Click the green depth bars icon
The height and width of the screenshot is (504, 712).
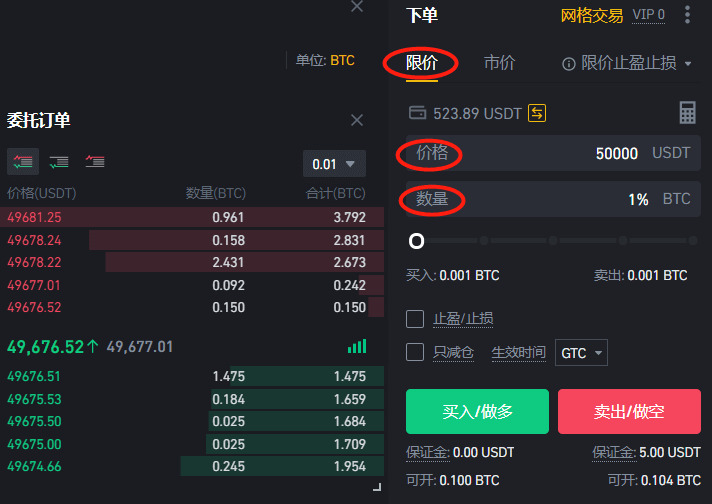coord(357,347)
